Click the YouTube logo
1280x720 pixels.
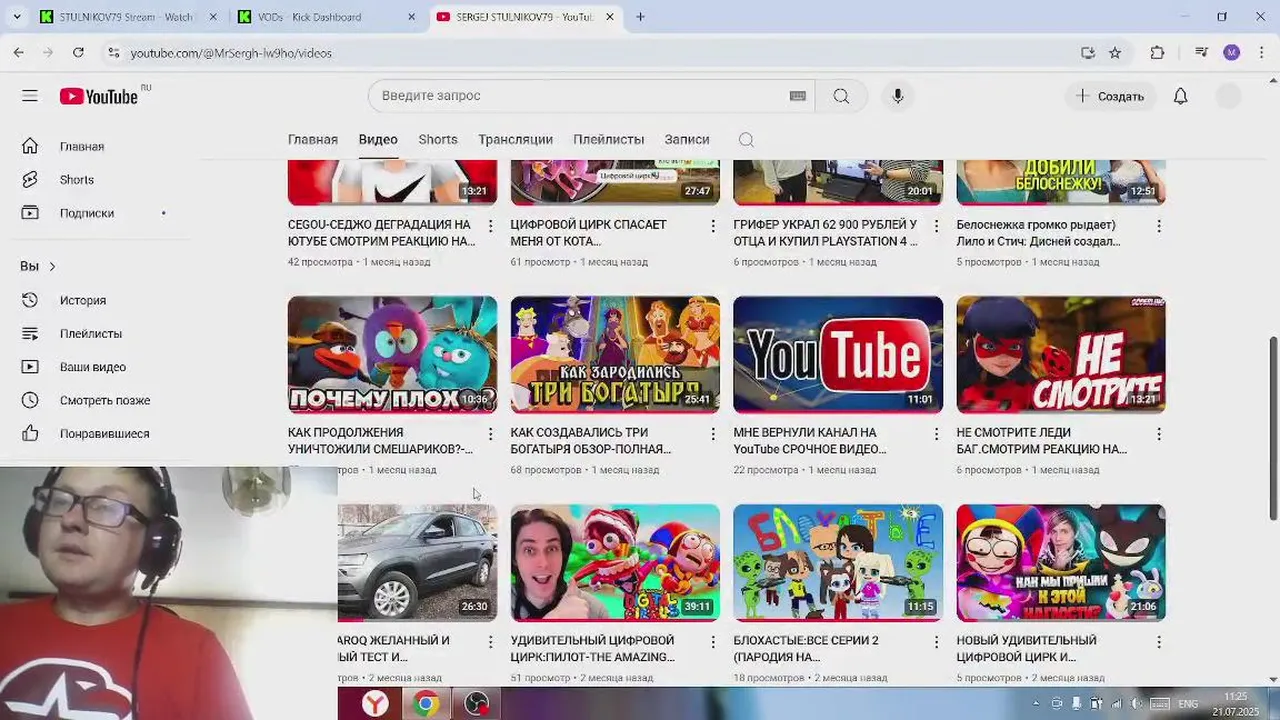99,96
